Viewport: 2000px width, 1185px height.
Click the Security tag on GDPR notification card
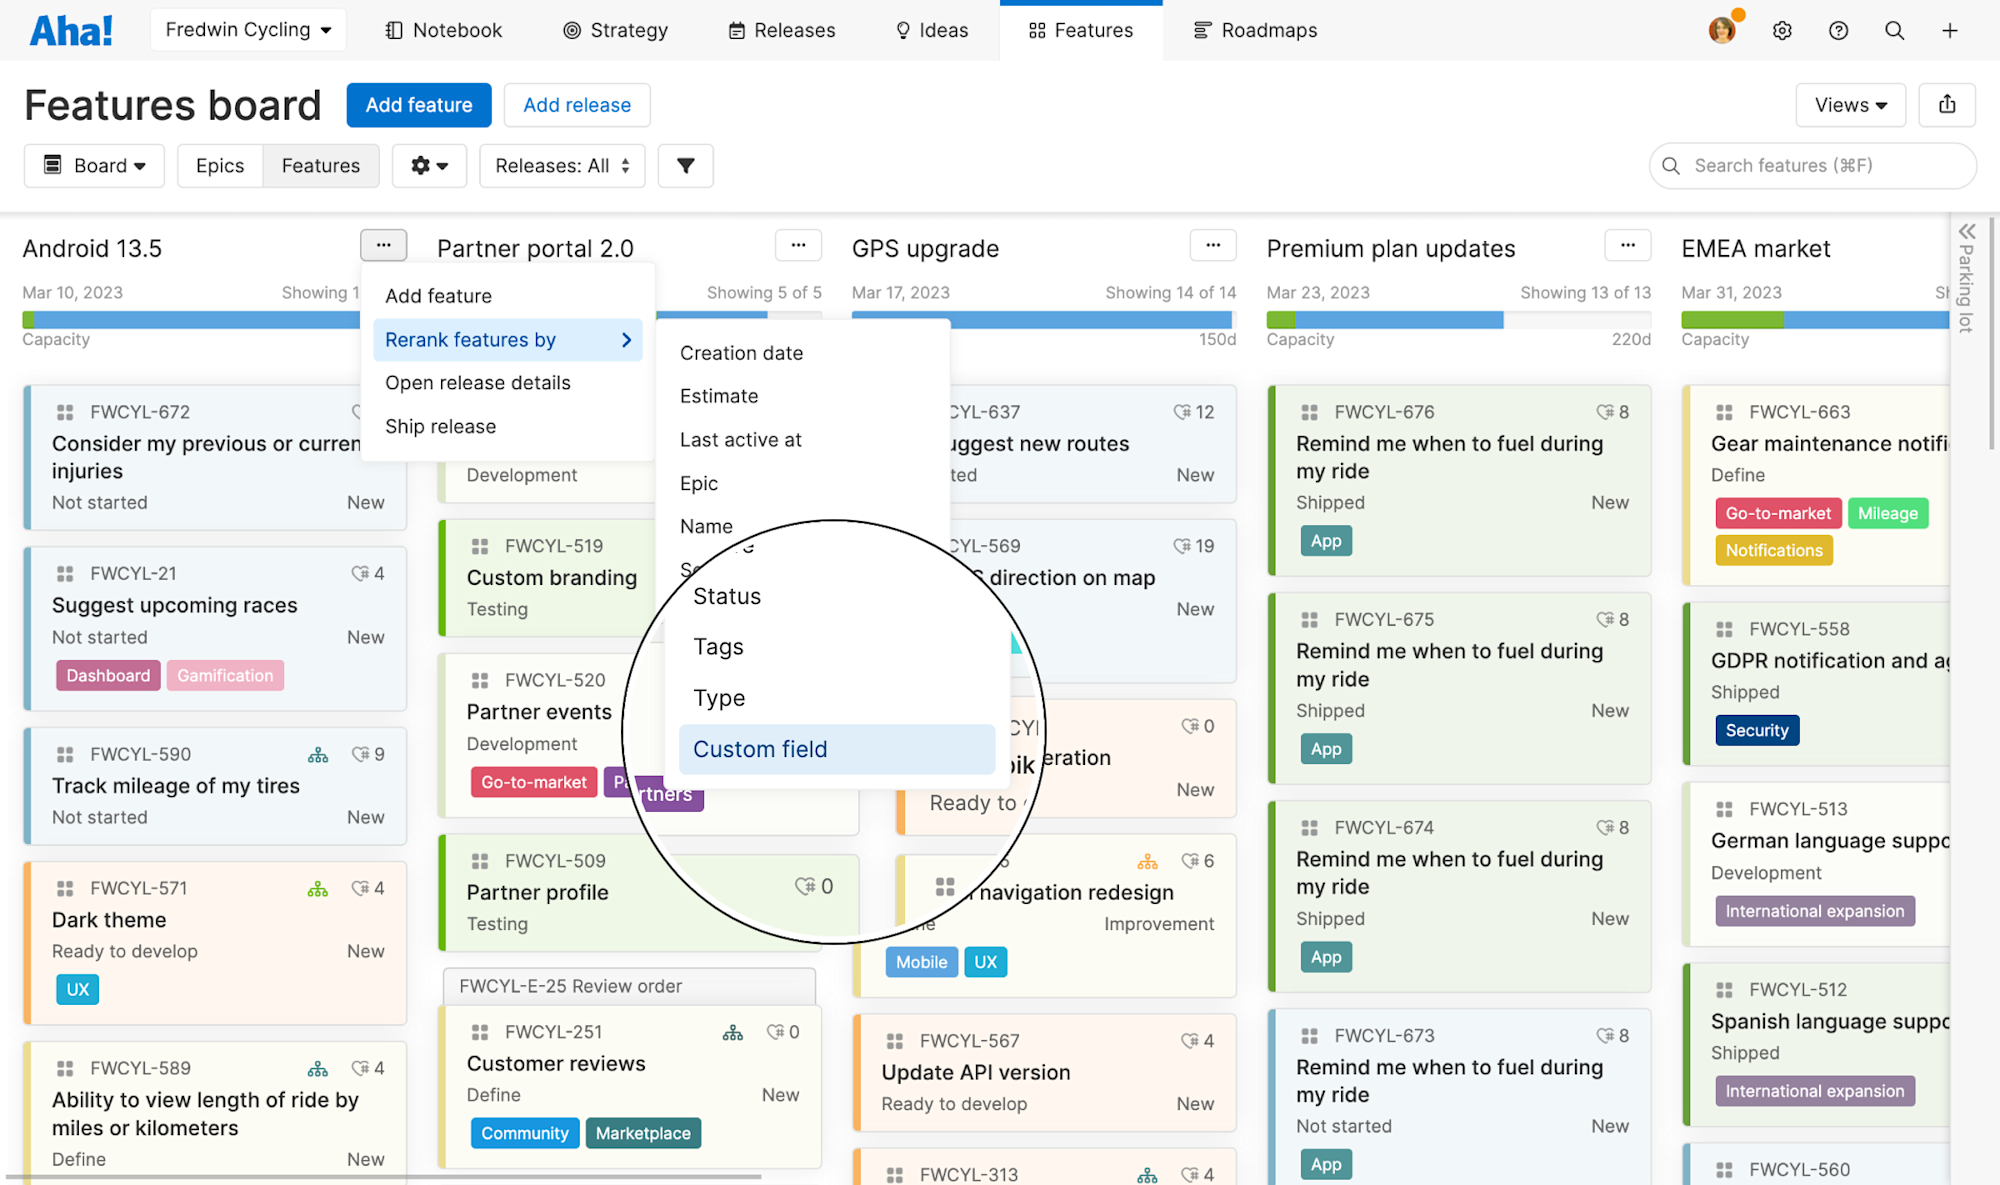tap(1757, 730)
